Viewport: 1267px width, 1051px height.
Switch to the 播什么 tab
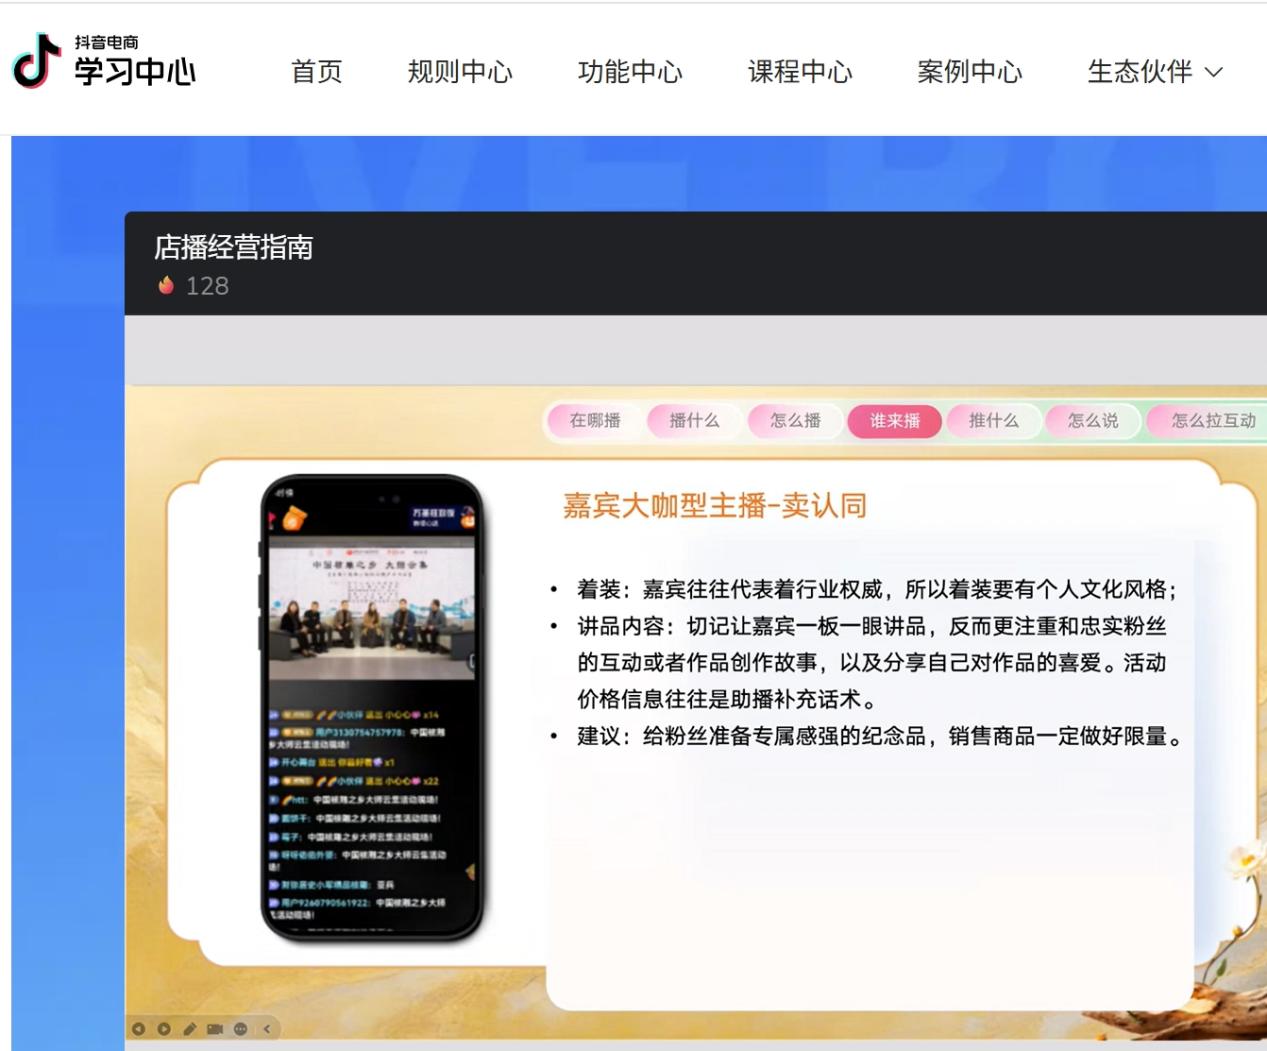click(693, 421)
